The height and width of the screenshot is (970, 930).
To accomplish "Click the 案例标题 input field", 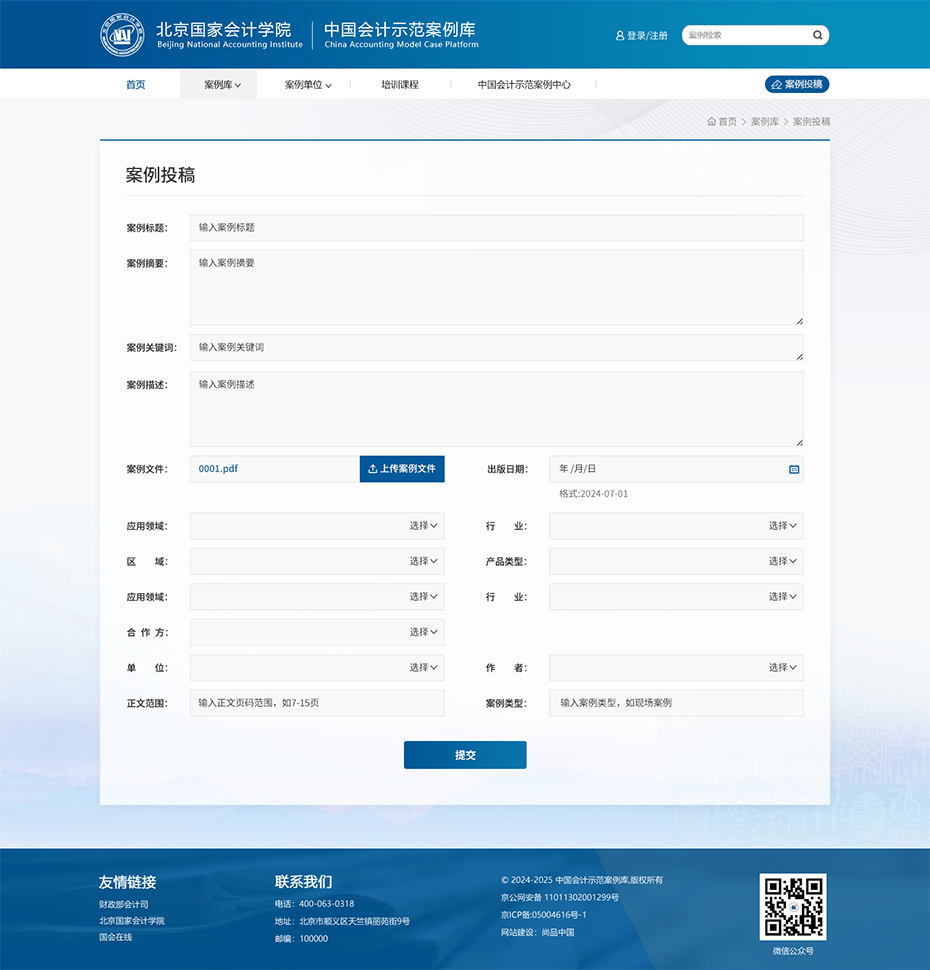I will pyautogui.click(x=497, y=228).
